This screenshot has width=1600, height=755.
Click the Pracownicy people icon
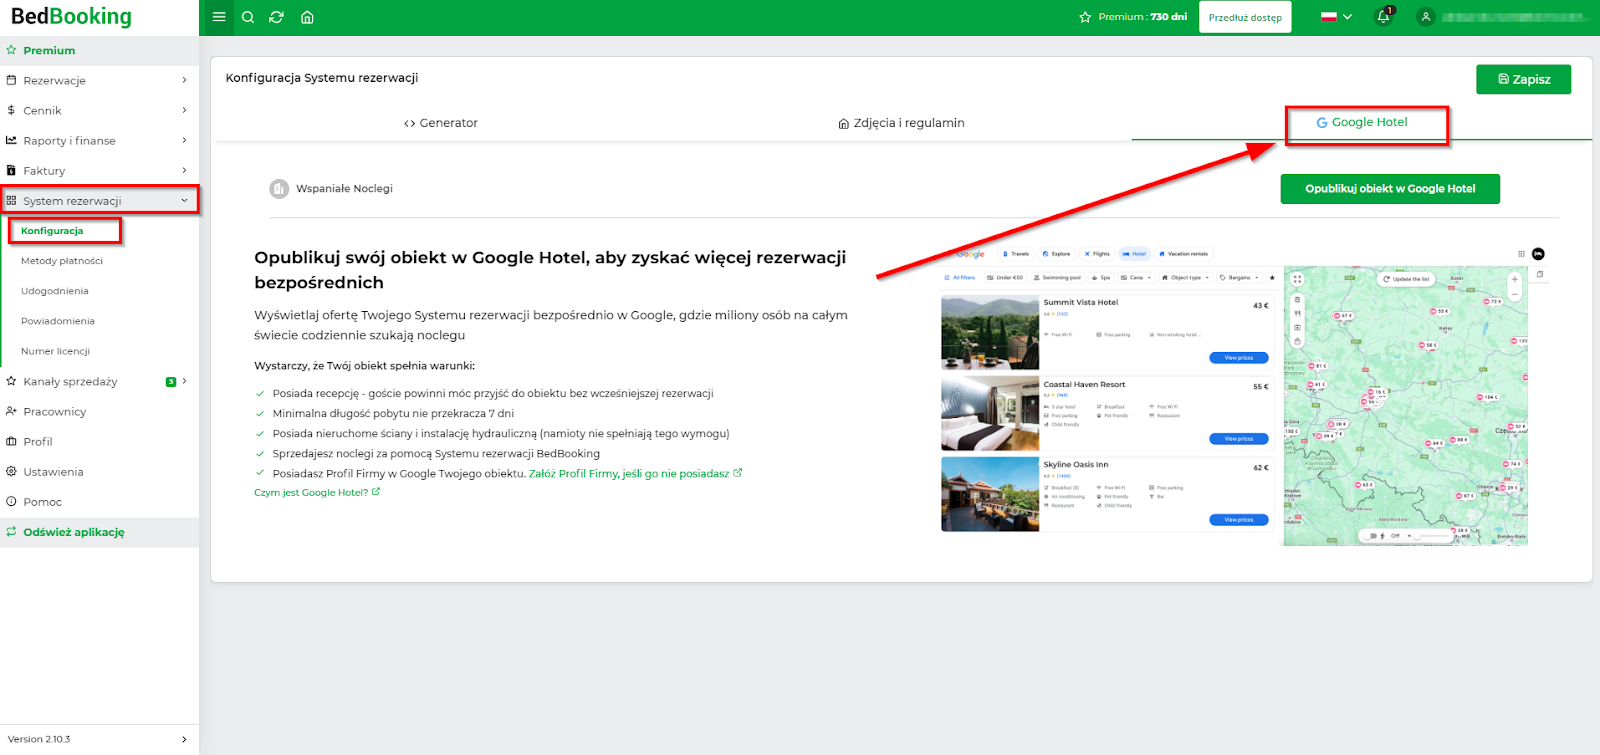pos(12,411)
